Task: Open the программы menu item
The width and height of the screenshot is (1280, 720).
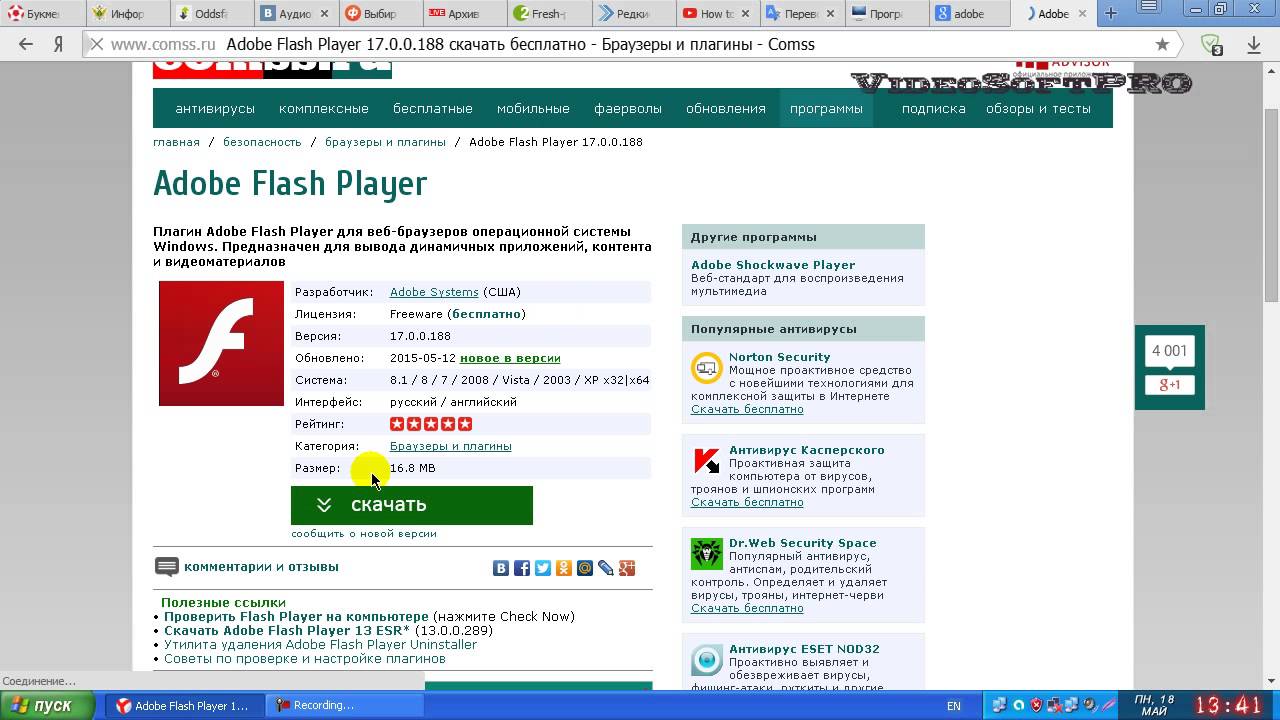Action: (x=826, y=108)
